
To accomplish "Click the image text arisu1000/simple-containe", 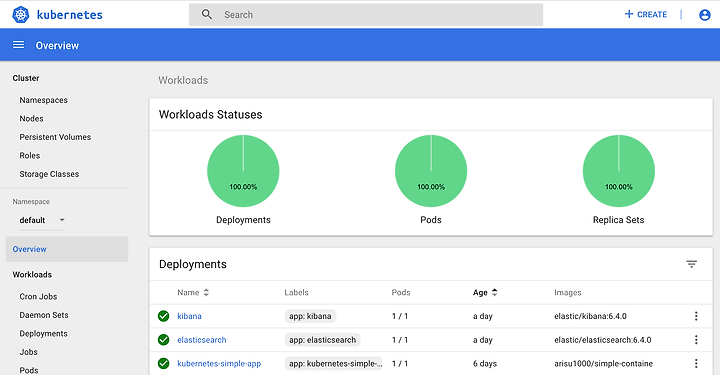I will point(603,364).
